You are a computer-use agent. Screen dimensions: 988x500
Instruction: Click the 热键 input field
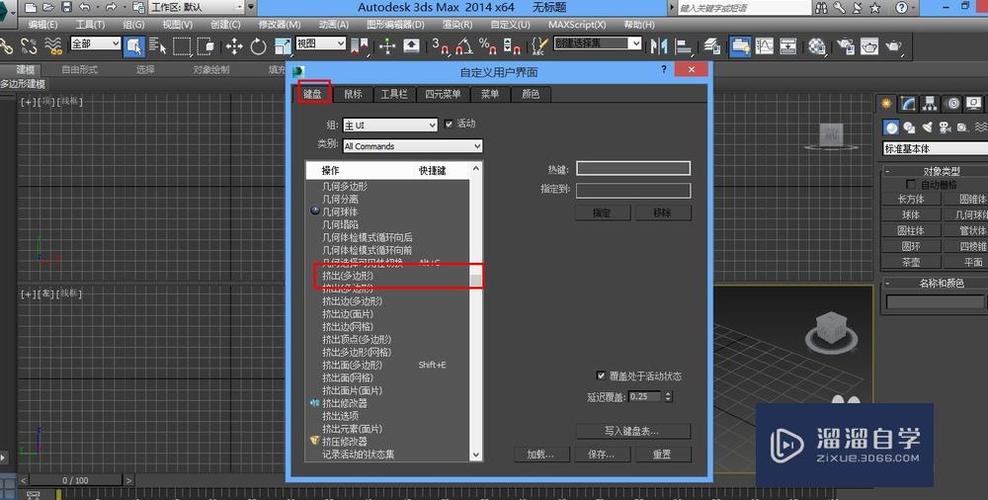coord(632,169)
